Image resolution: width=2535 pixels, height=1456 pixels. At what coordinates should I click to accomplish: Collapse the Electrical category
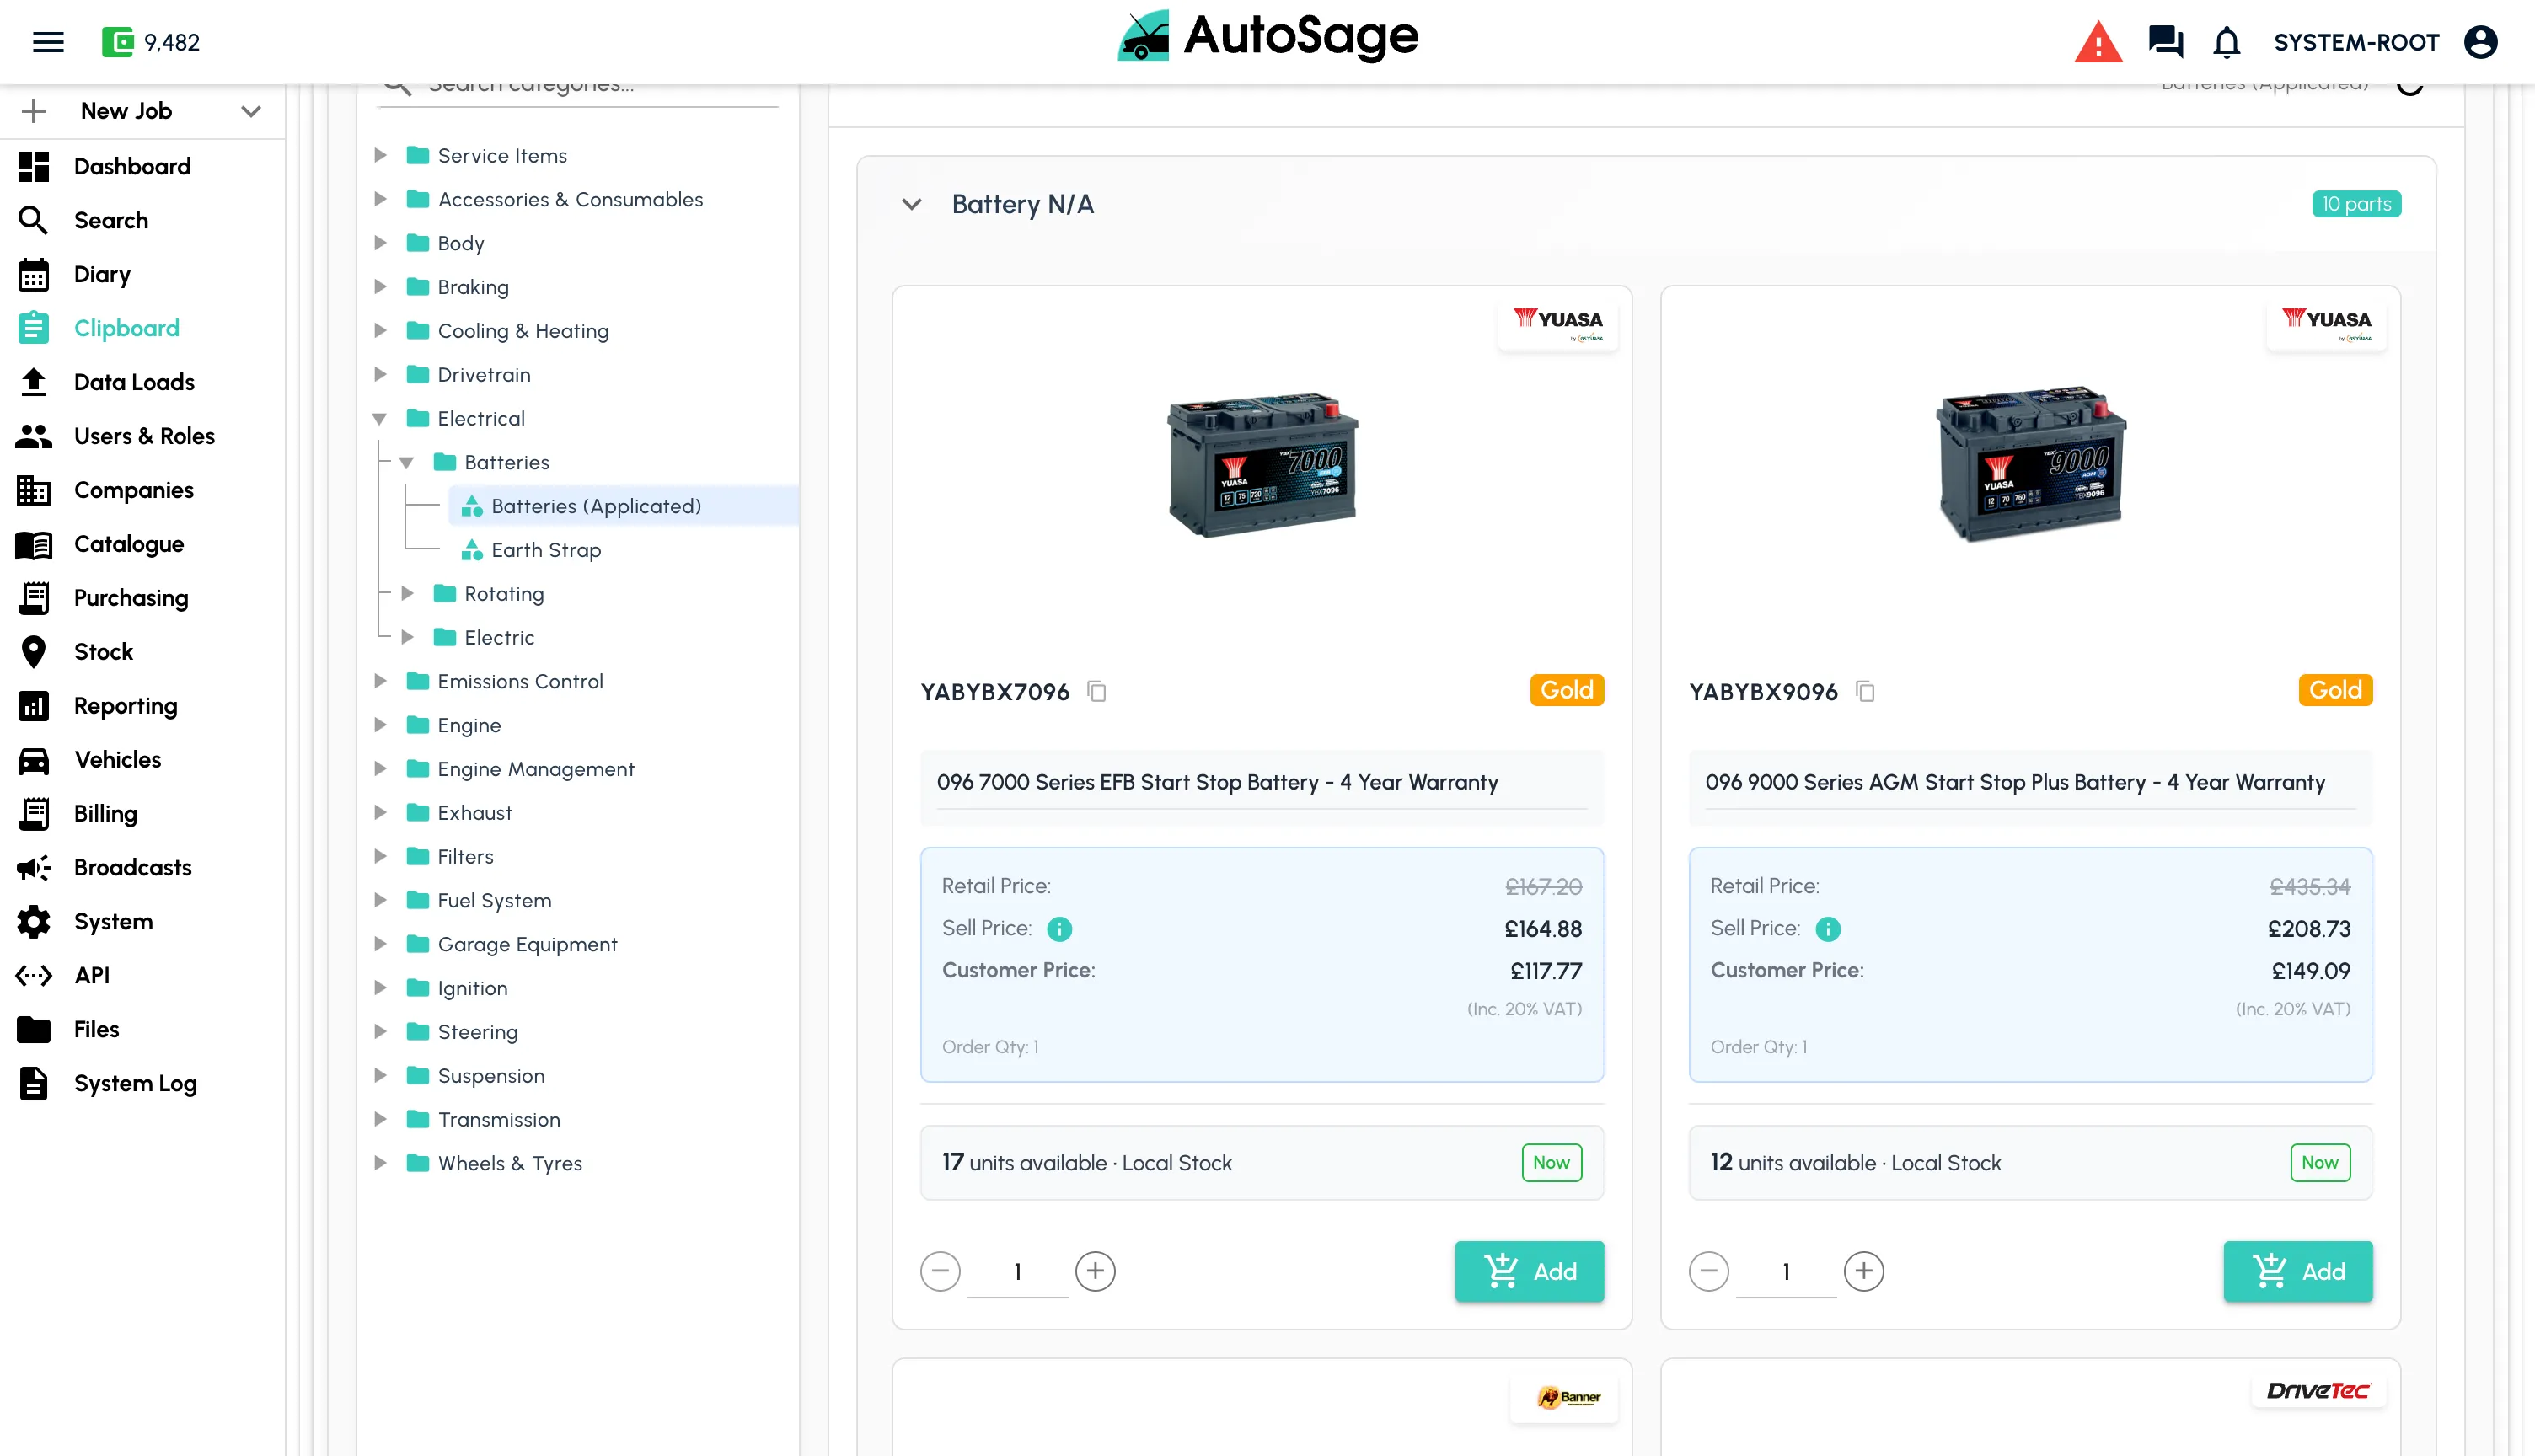click(380, 419)
